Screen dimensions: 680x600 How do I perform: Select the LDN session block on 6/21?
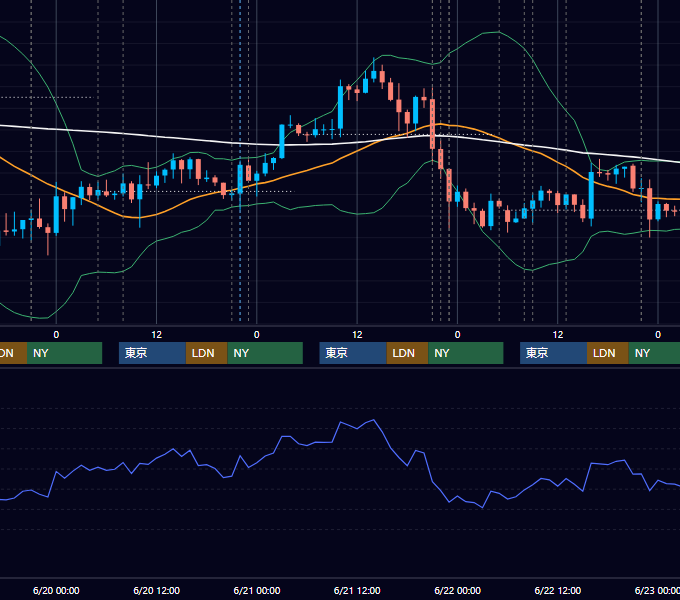click(x=407, y=353)
